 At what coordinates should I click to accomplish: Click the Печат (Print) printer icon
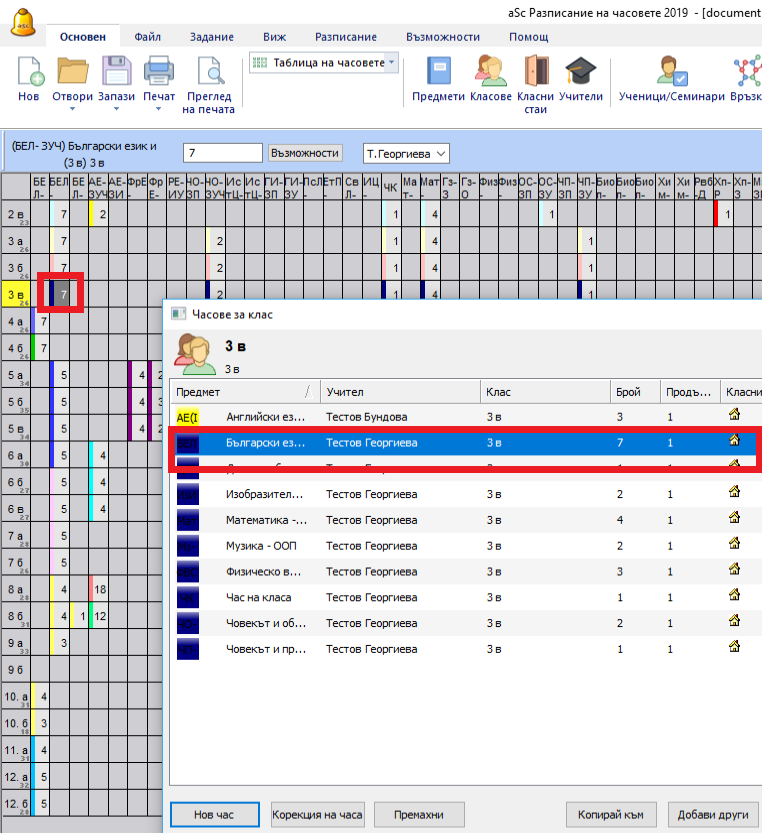click(159, 72)
